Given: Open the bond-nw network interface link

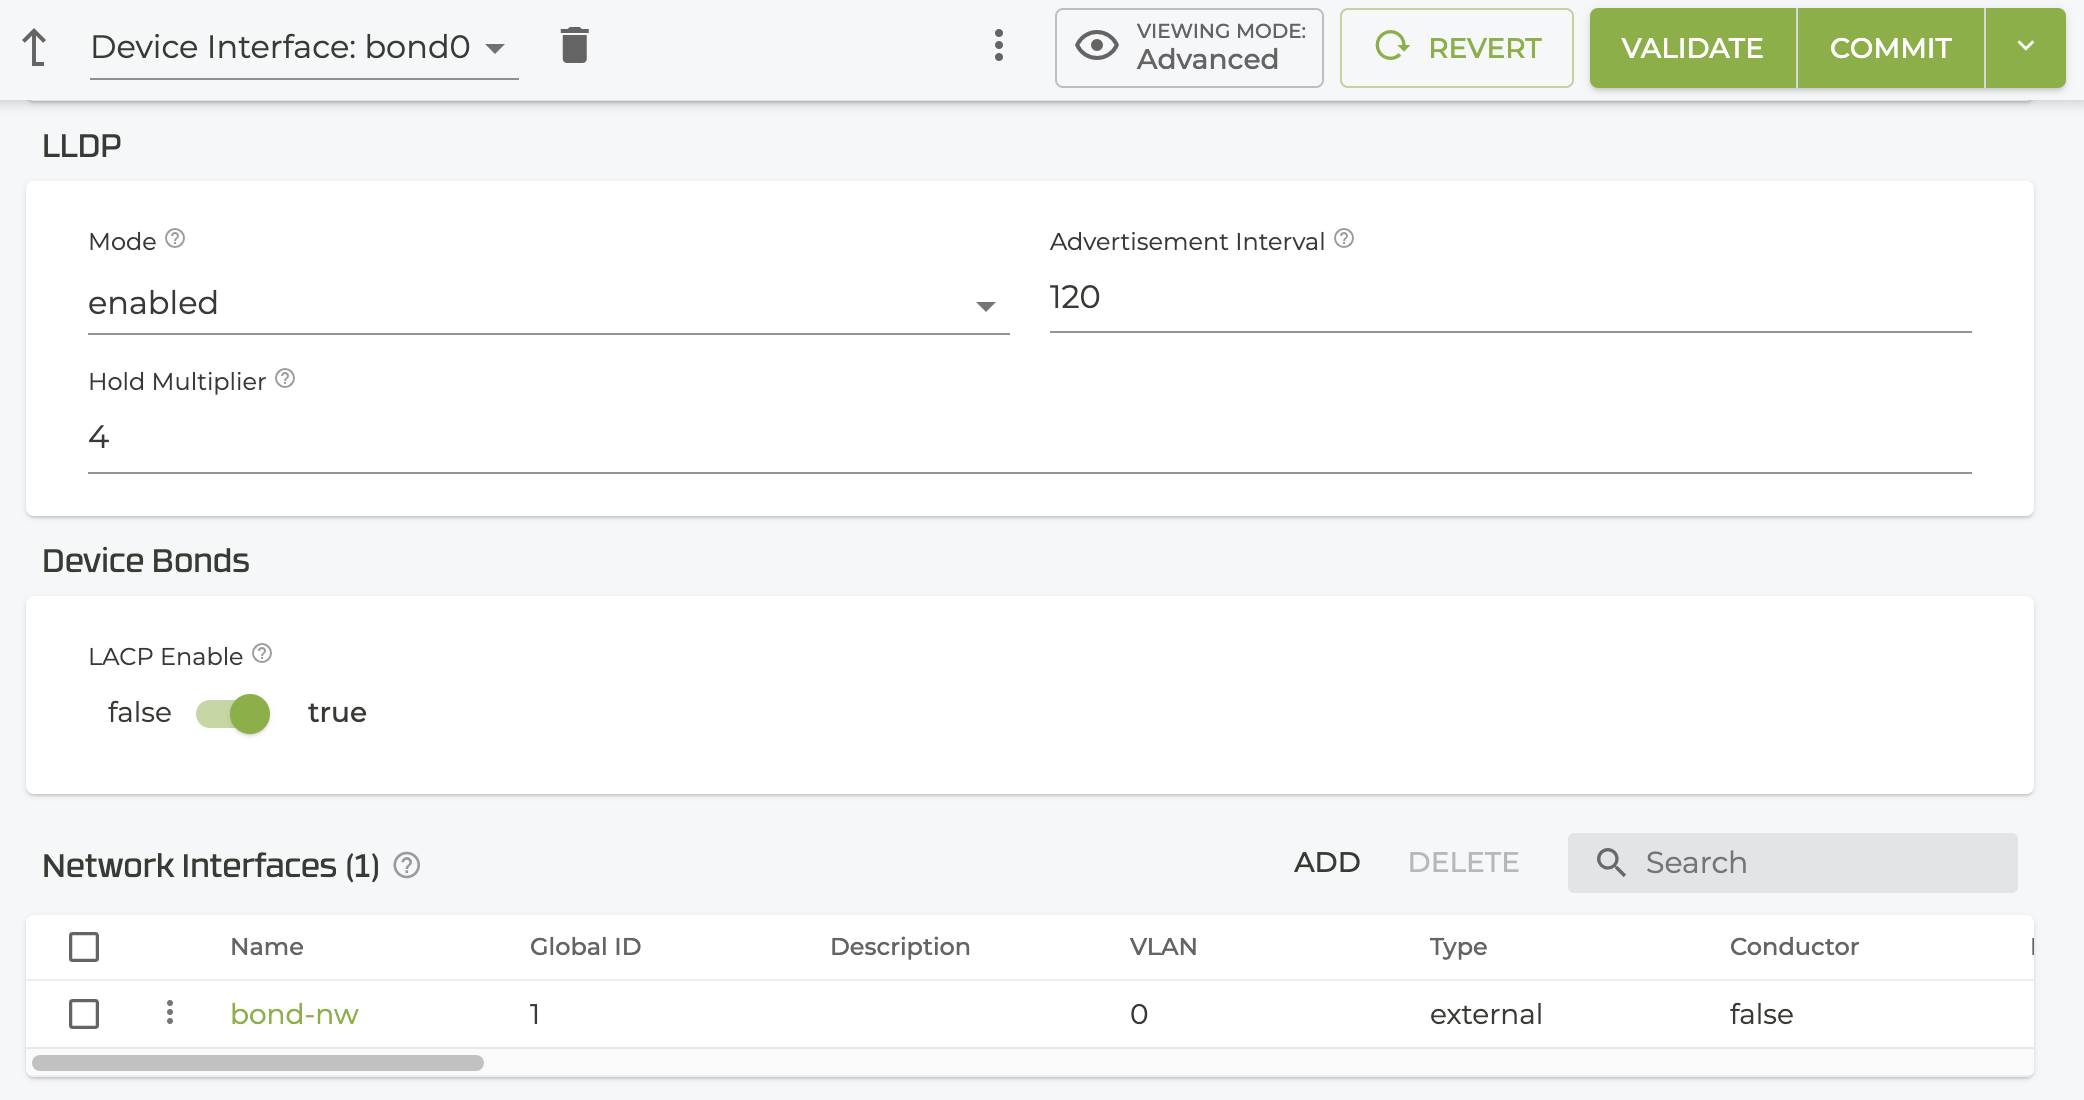Looking at the screenshot, I should (x=294, y=1014).
